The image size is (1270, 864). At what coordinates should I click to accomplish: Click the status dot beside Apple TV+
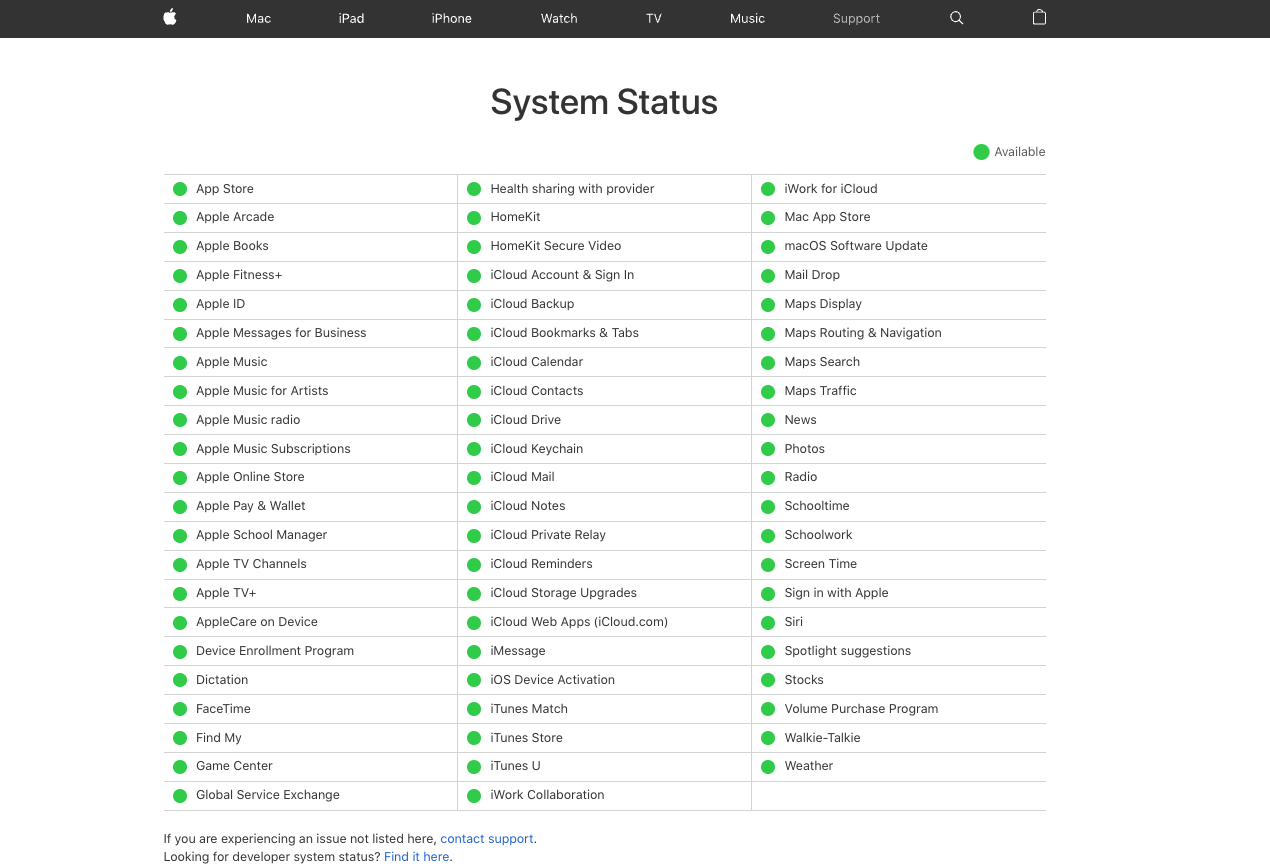[x=180, y=594]
